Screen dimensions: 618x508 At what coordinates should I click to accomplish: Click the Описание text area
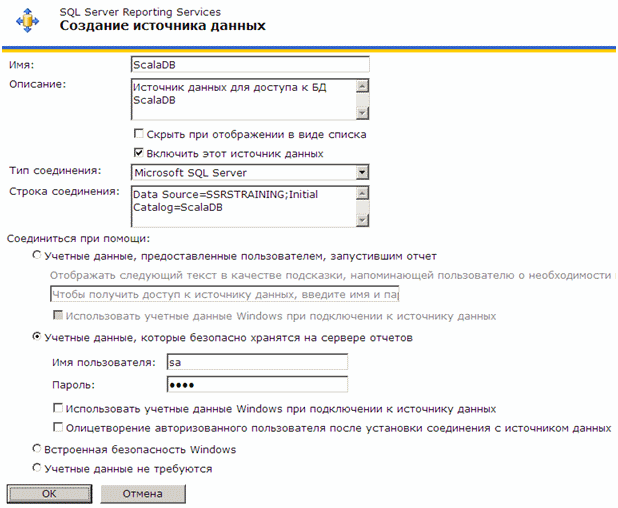[x=244, y=99]
